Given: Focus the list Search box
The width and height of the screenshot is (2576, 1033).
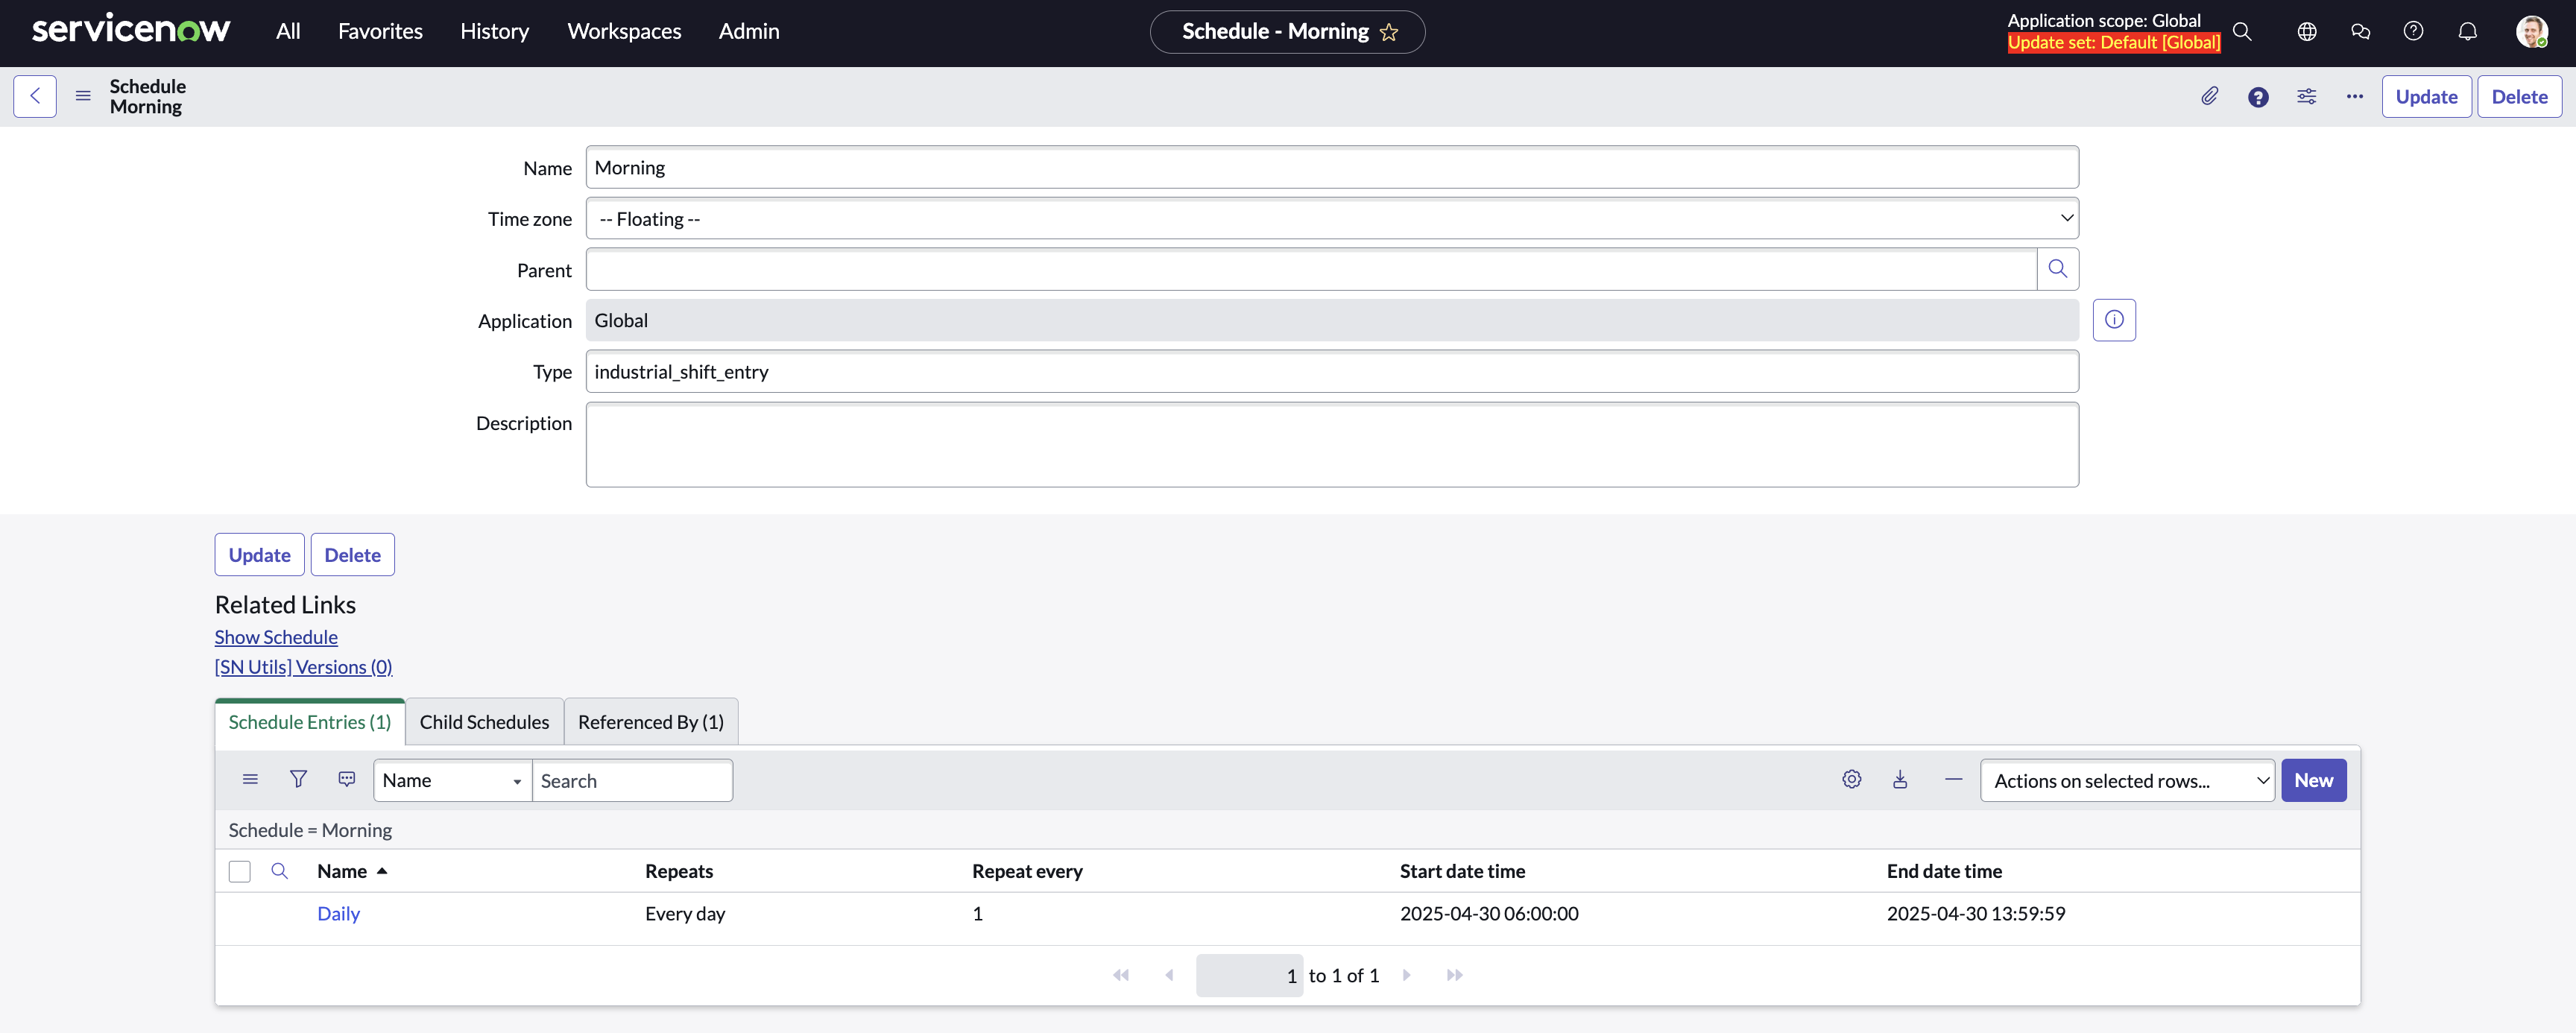Looking at the screenshot, I should pos(632,780).
